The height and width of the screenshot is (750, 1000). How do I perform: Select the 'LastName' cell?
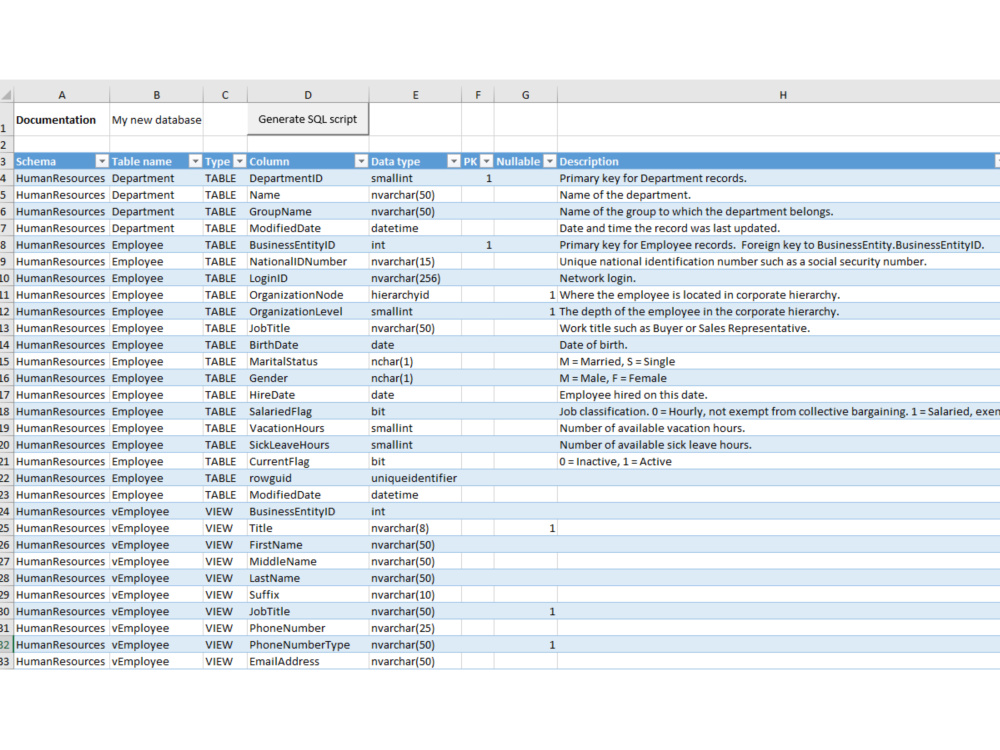(x=308, y=578)
